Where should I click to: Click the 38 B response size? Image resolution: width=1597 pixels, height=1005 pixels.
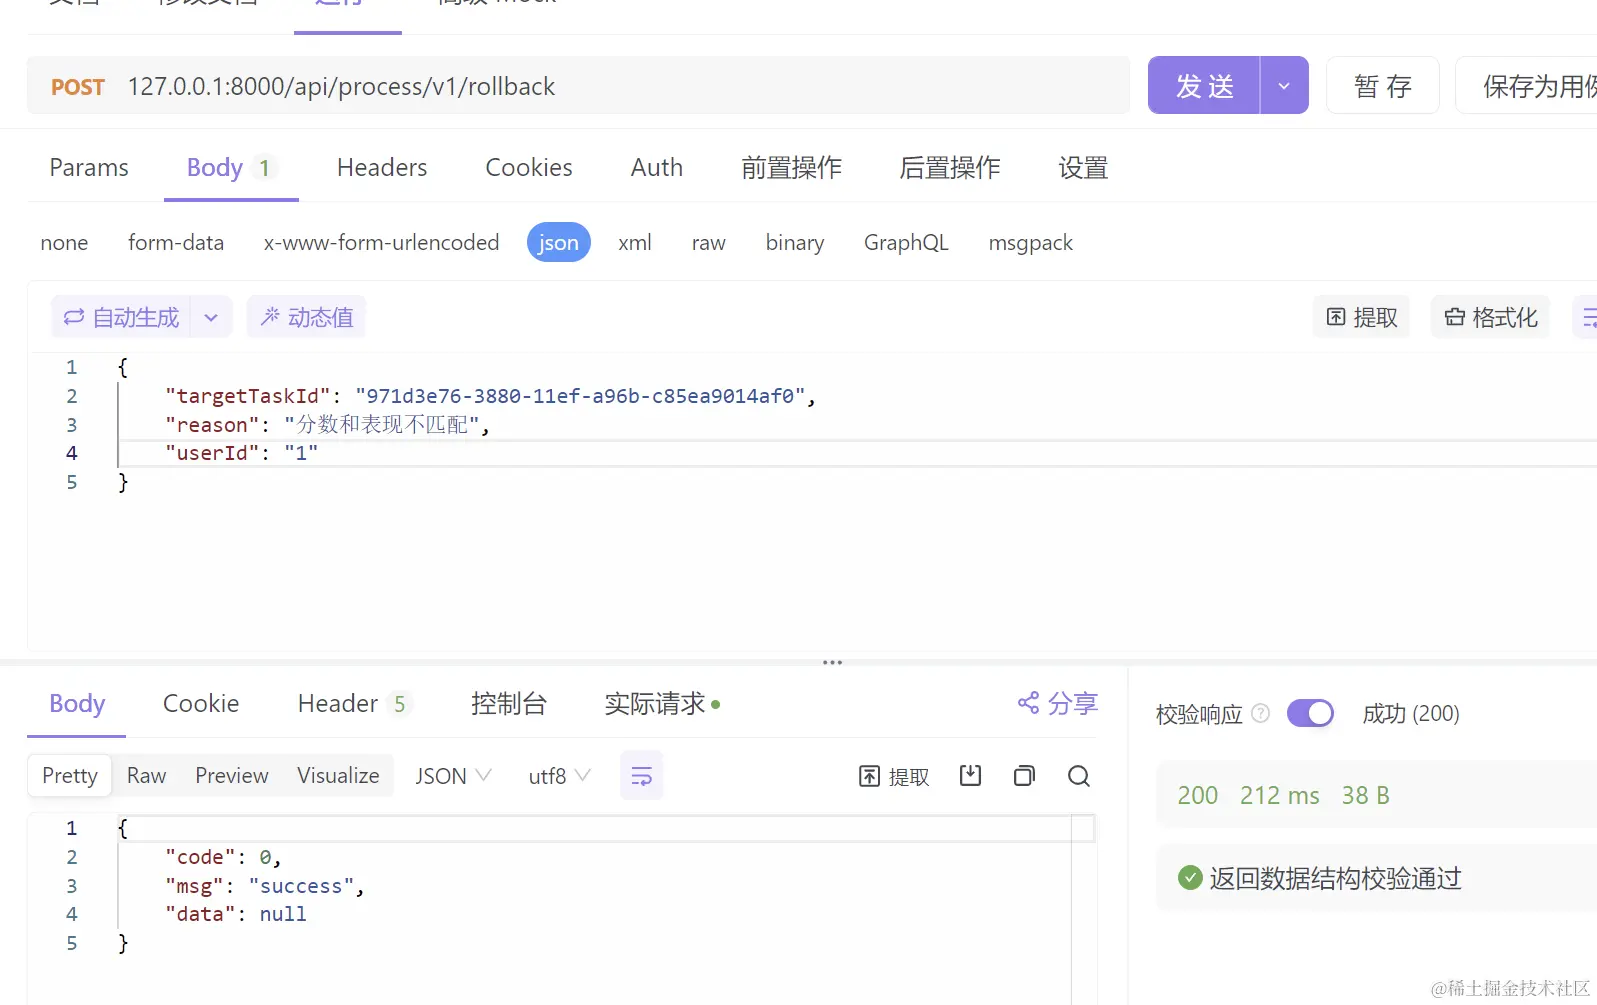[x=1365, y=795]
